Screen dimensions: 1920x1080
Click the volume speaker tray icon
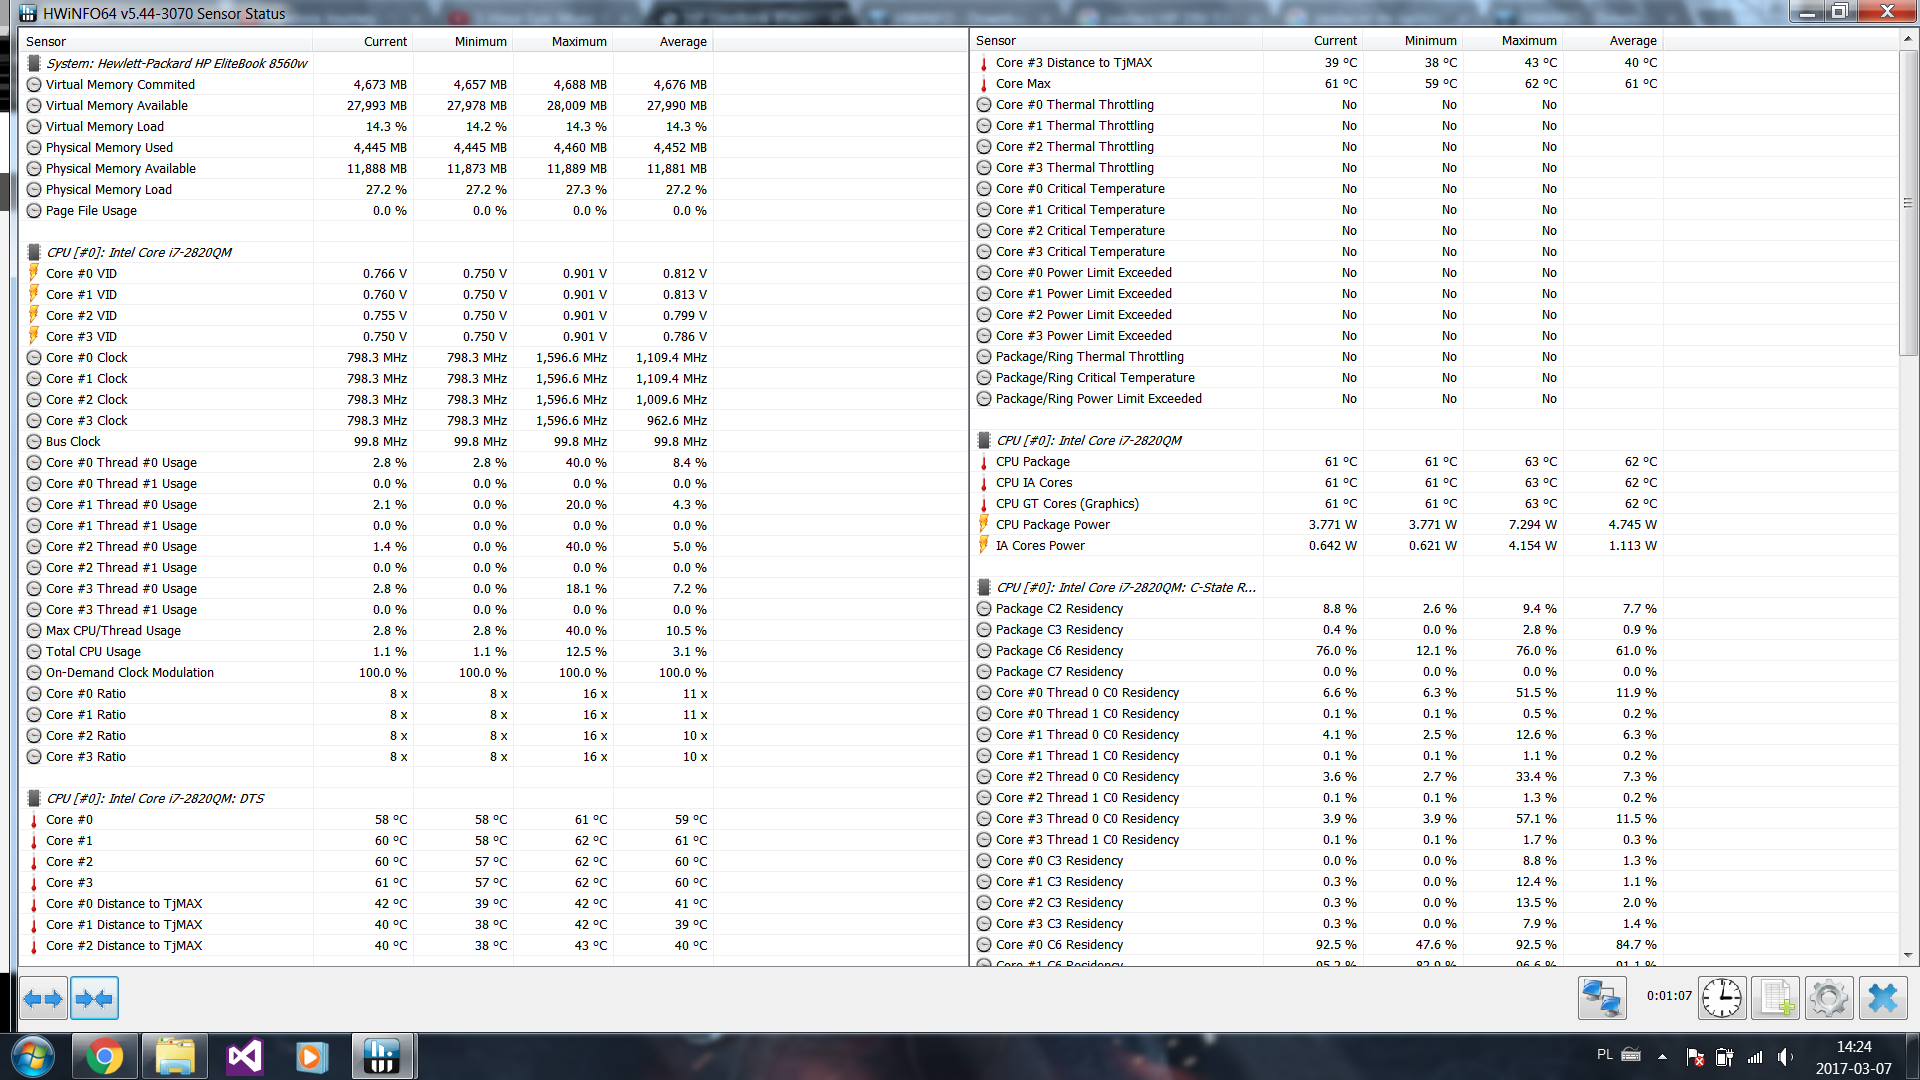click(x=1785, y=1057)
